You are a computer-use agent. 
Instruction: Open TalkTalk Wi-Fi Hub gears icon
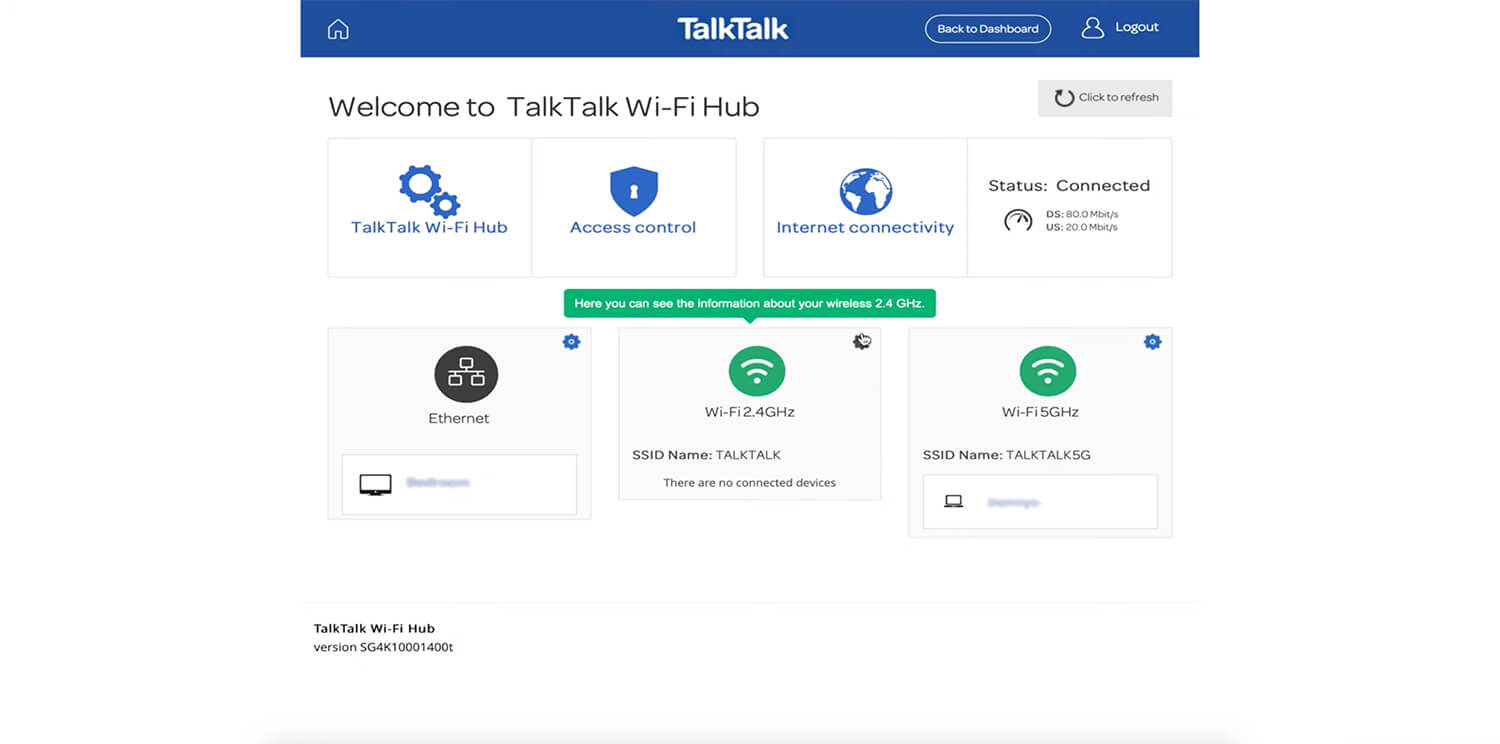coord(429,191)
